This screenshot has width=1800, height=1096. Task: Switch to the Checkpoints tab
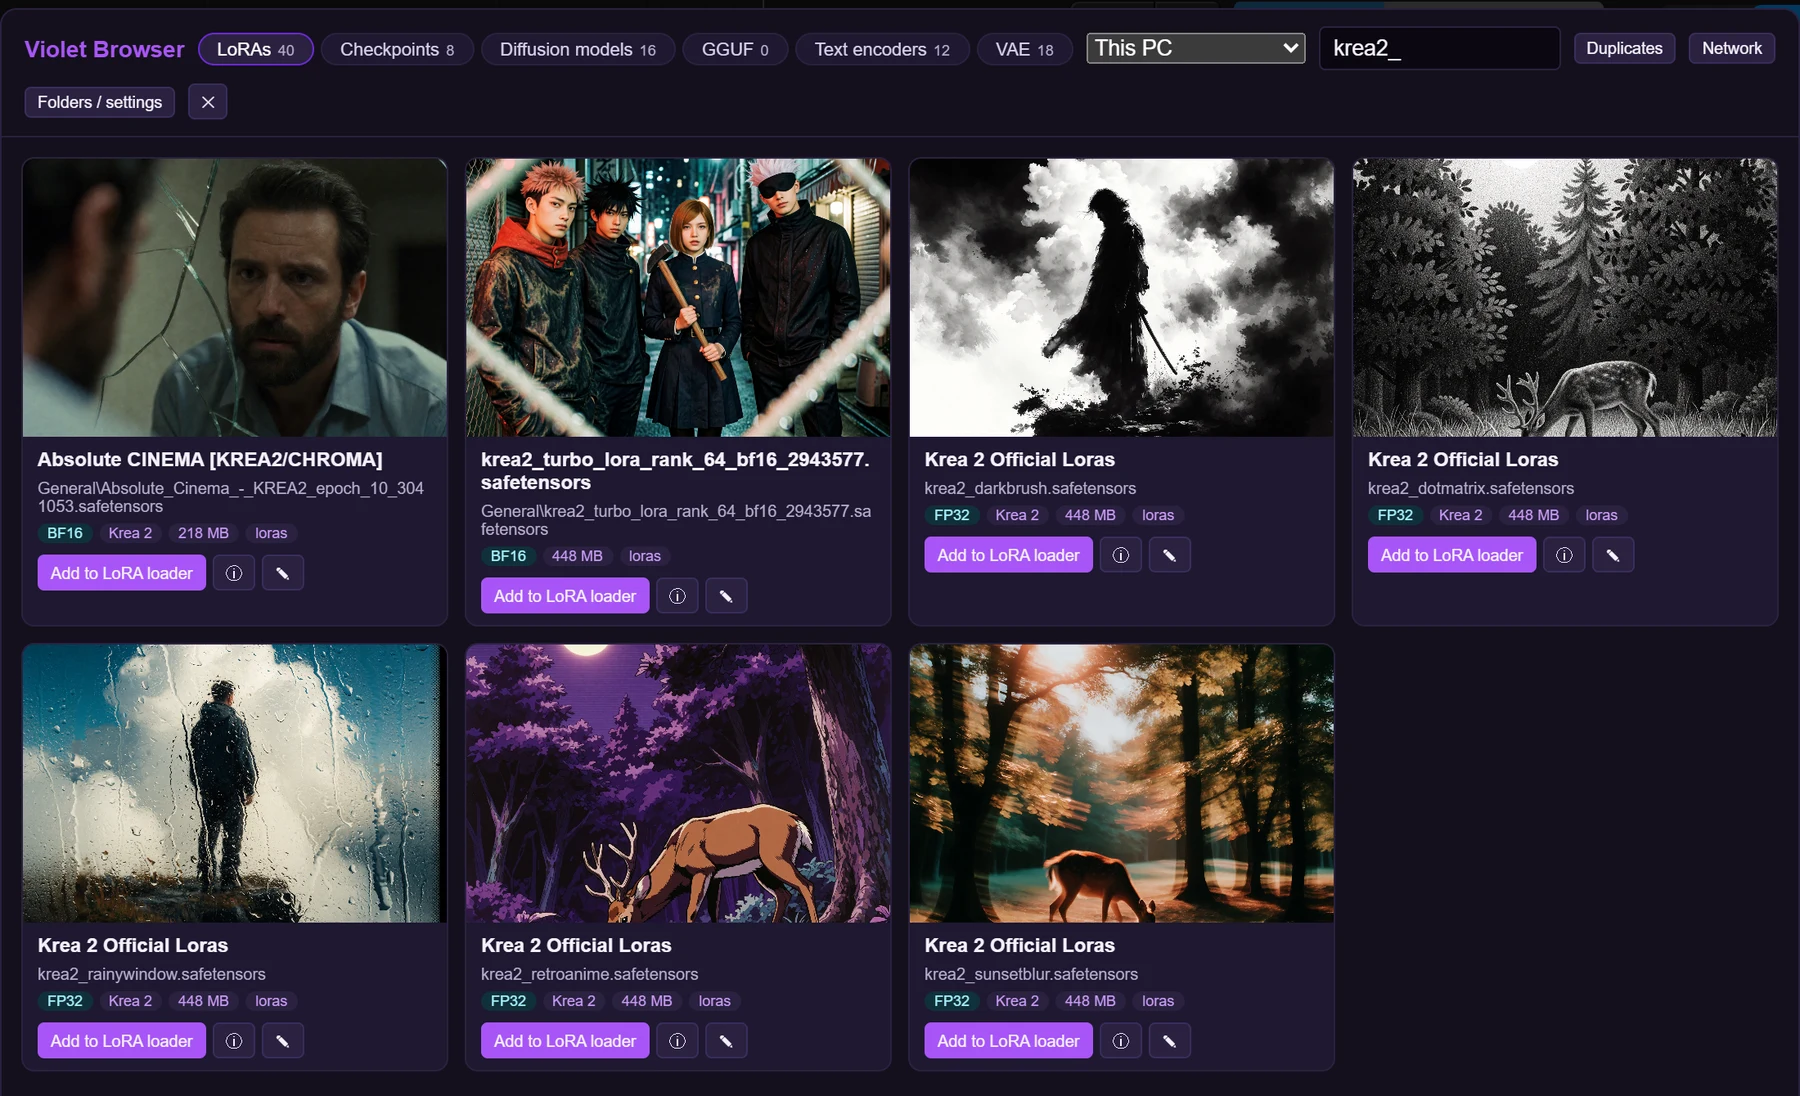(397, 49)
